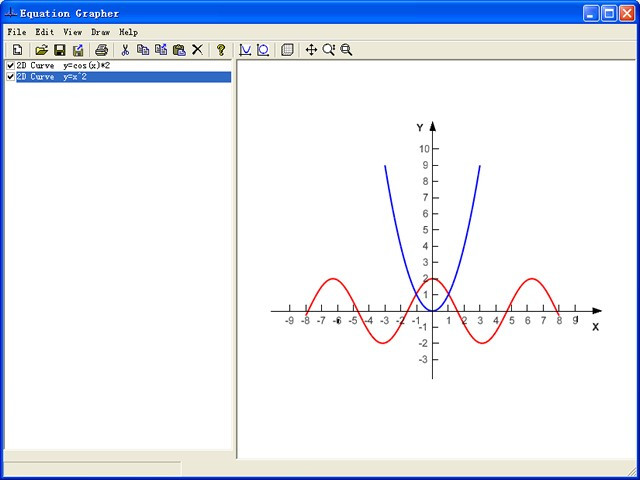Image resolution: width=640 pixels, height=480 pixels.
Task: Select the 2D Curve y=cos(x)*2 entry
Action: [x=63, y=66]
